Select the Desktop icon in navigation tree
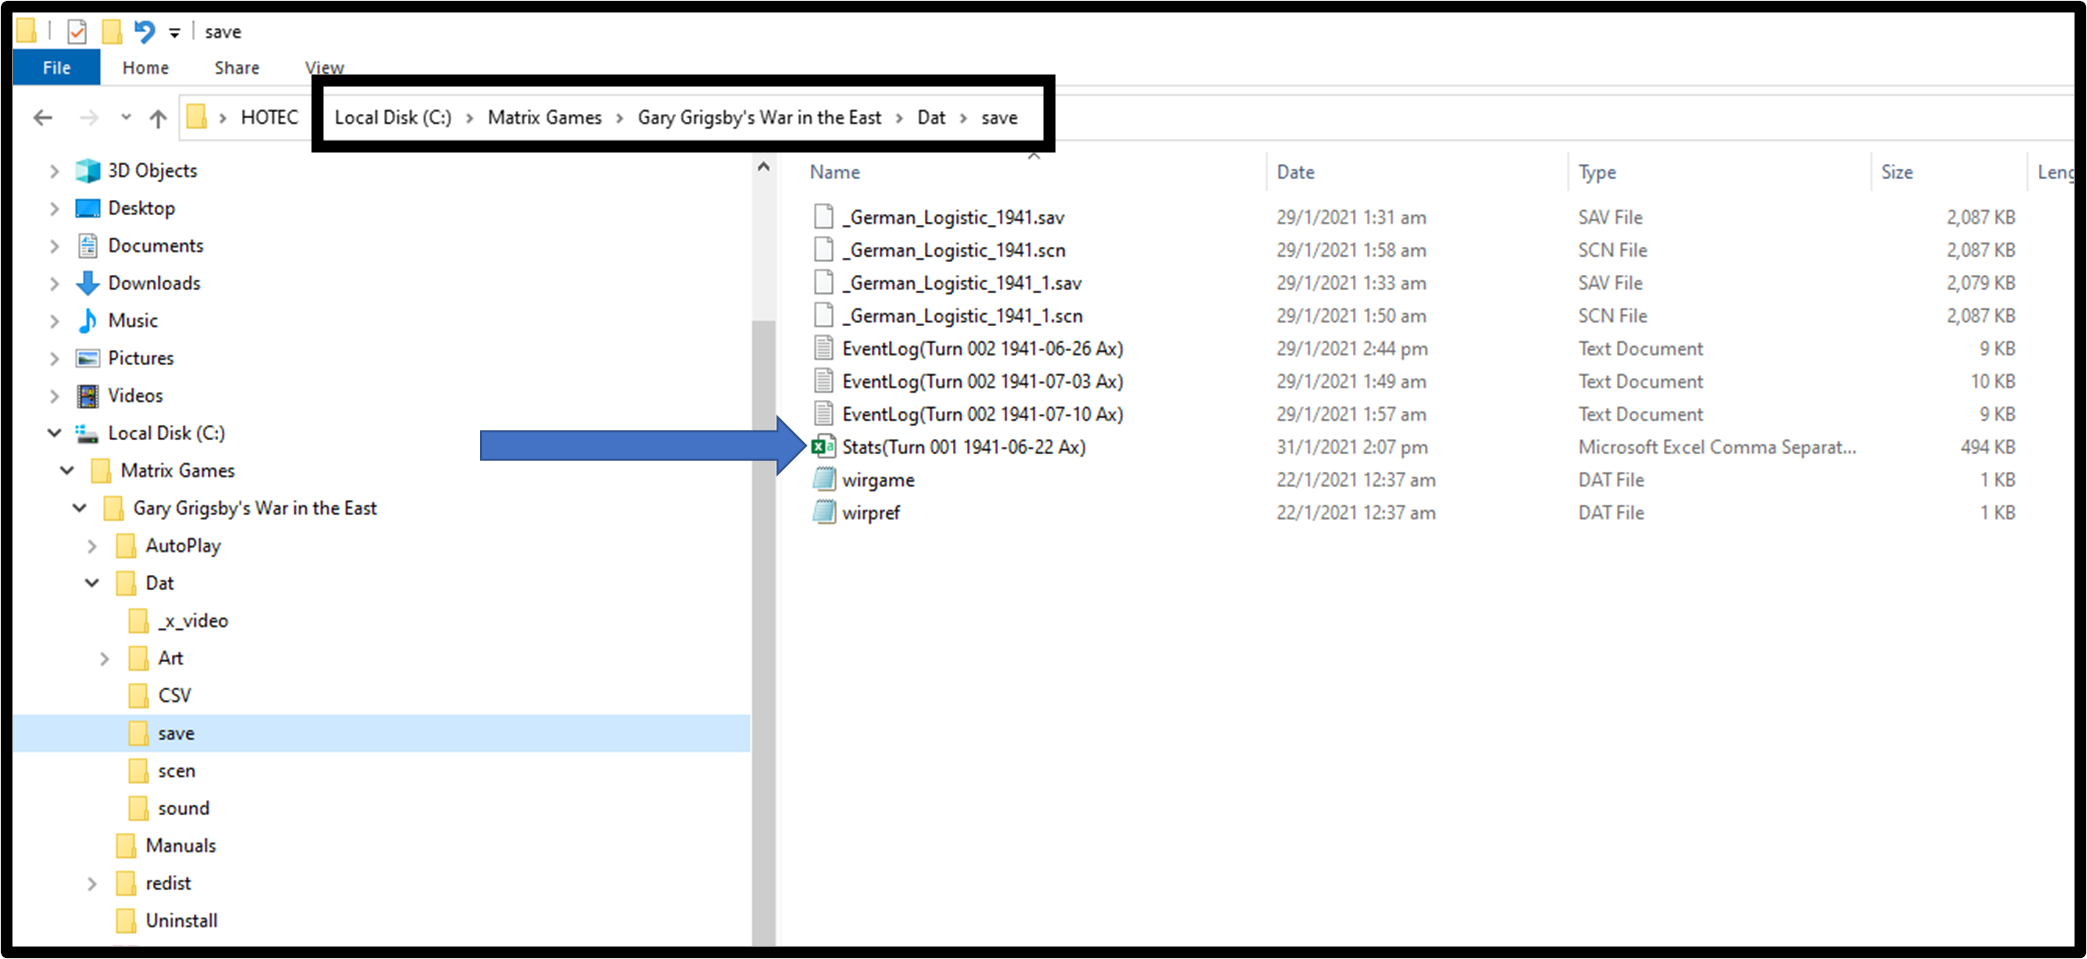The image size is (2087, 959). click(88, 208)
